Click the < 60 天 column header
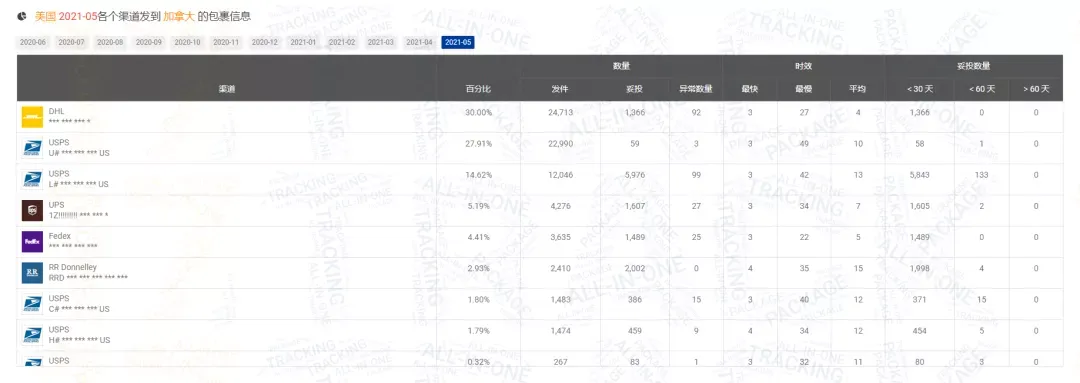1080x383 pixels. pyautogui.click(x=981, y=89)
